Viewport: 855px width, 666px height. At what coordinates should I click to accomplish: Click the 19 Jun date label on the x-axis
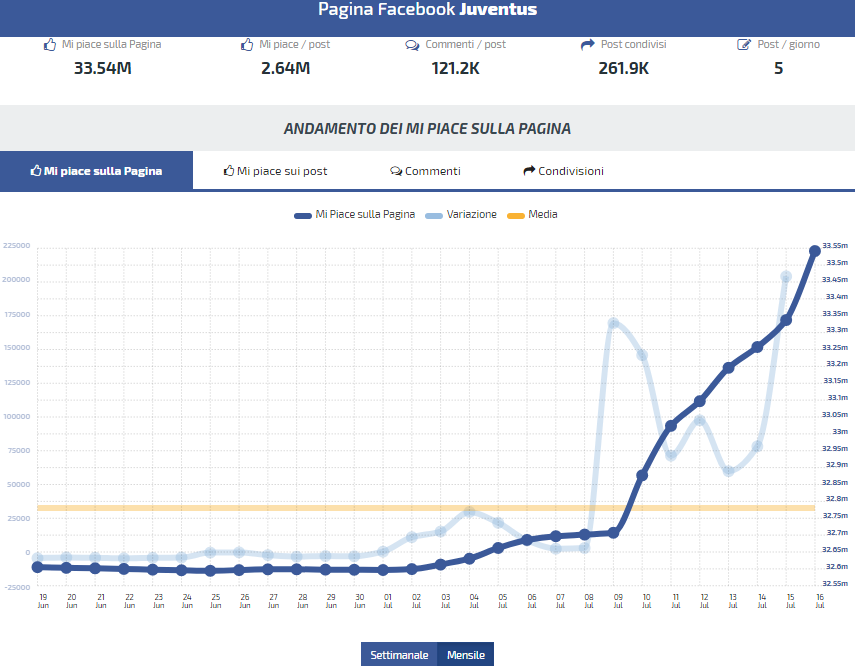pyautogui.click(x=43, y=601)
